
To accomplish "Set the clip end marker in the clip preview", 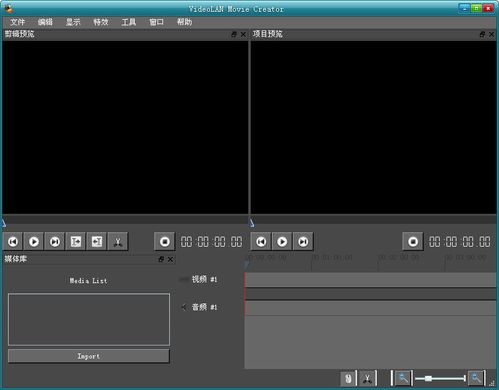I will [x=97, y=241].
